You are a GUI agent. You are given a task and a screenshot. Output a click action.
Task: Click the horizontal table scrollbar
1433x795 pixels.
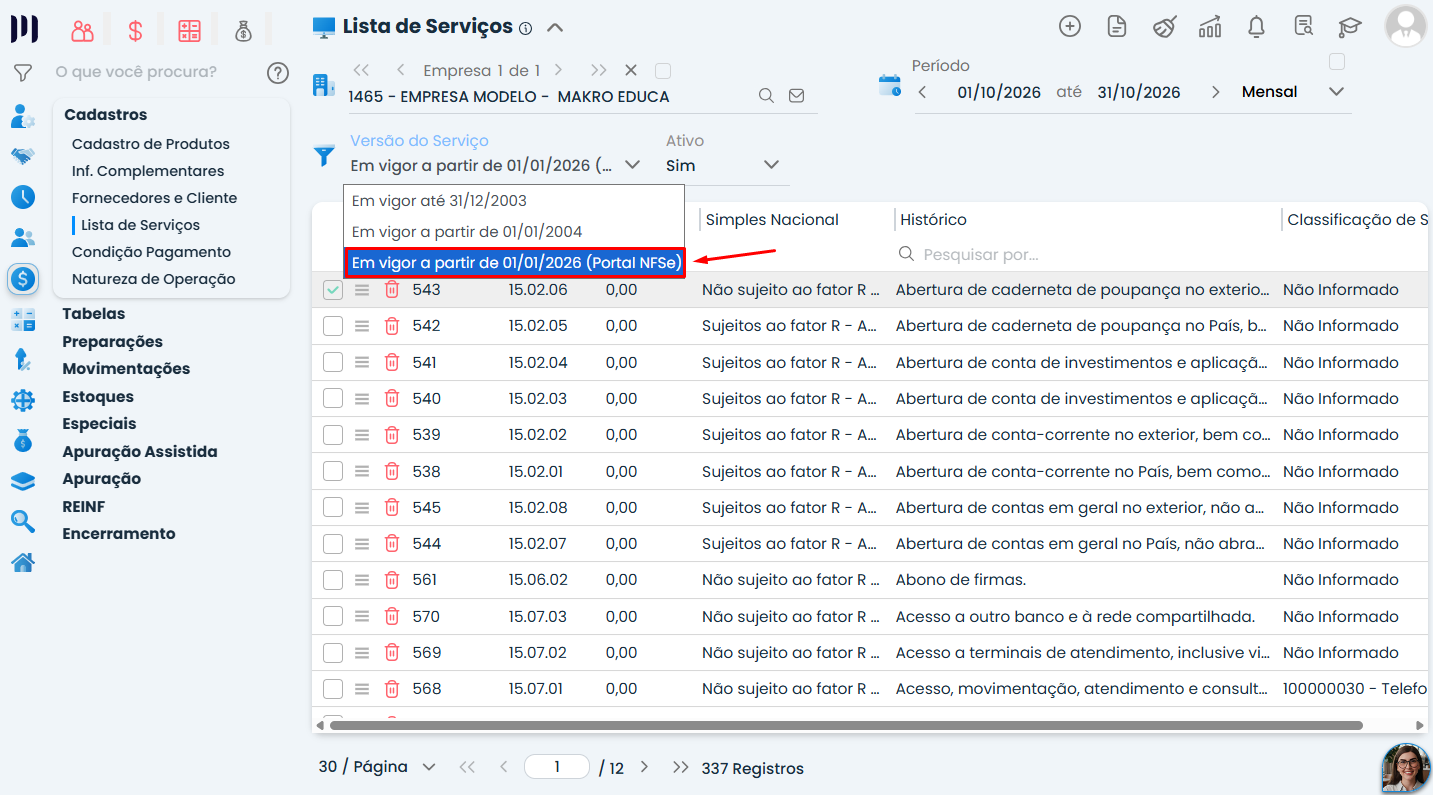pos(846,725)
